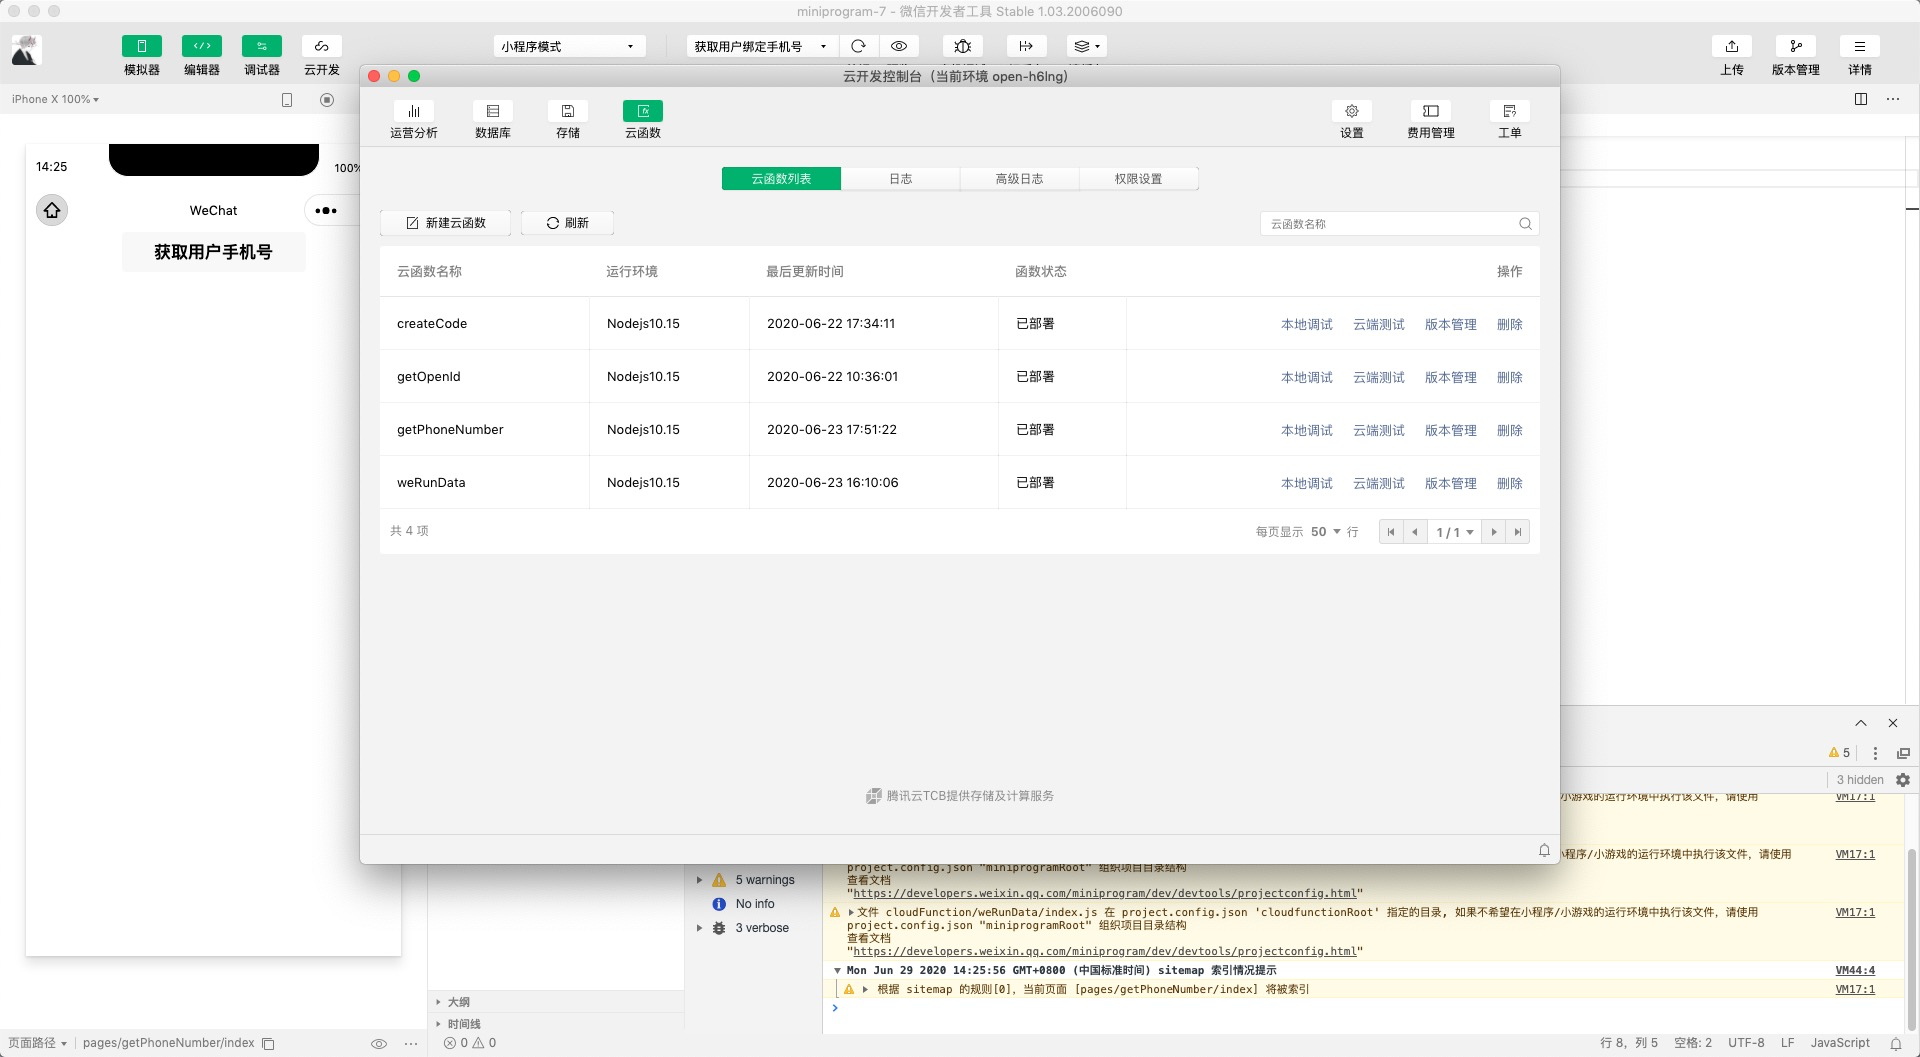The height and width of the screenshot is (1057, 1920).
Task: Expand the 3 verbose console group
Action: coord(700,928)
